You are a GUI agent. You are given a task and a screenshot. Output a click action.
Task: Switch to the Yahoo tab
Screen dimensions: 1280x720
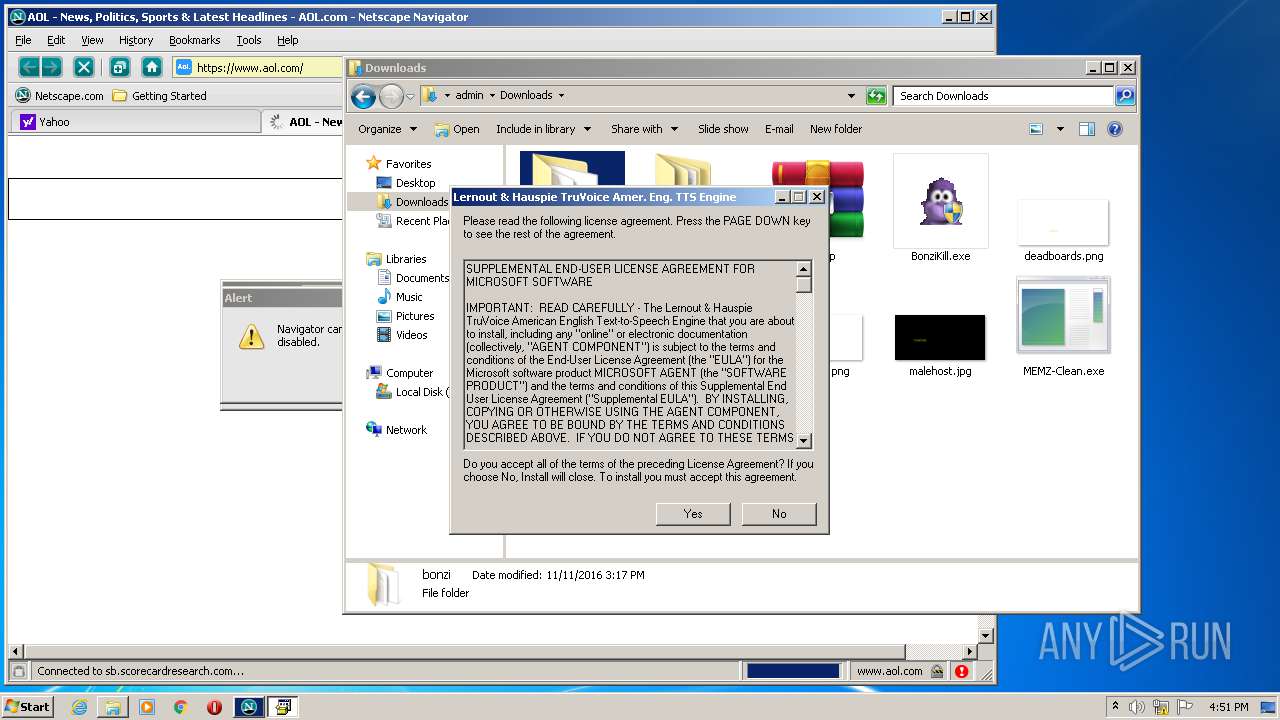coord(135,122)
